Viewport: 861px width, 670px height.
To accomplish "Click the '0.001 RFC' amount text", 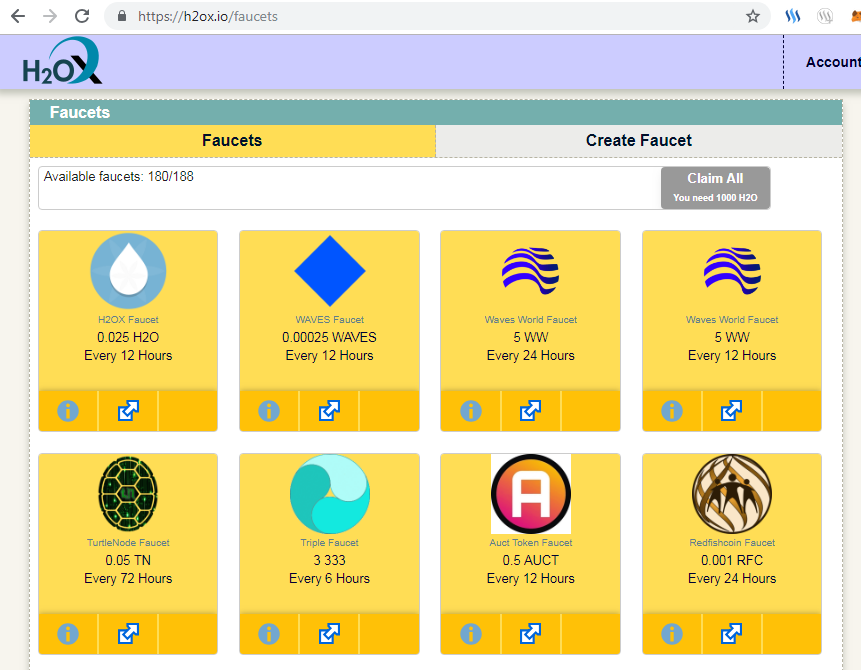I will [x=732, y=560].
